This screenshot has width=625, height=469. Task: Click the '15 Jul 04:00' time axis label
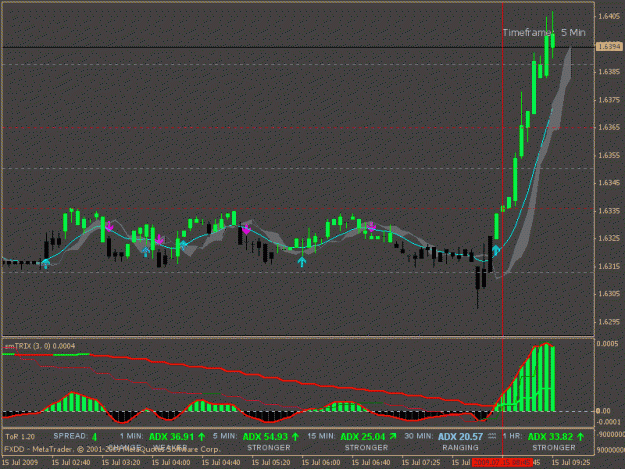pos(171,463)
